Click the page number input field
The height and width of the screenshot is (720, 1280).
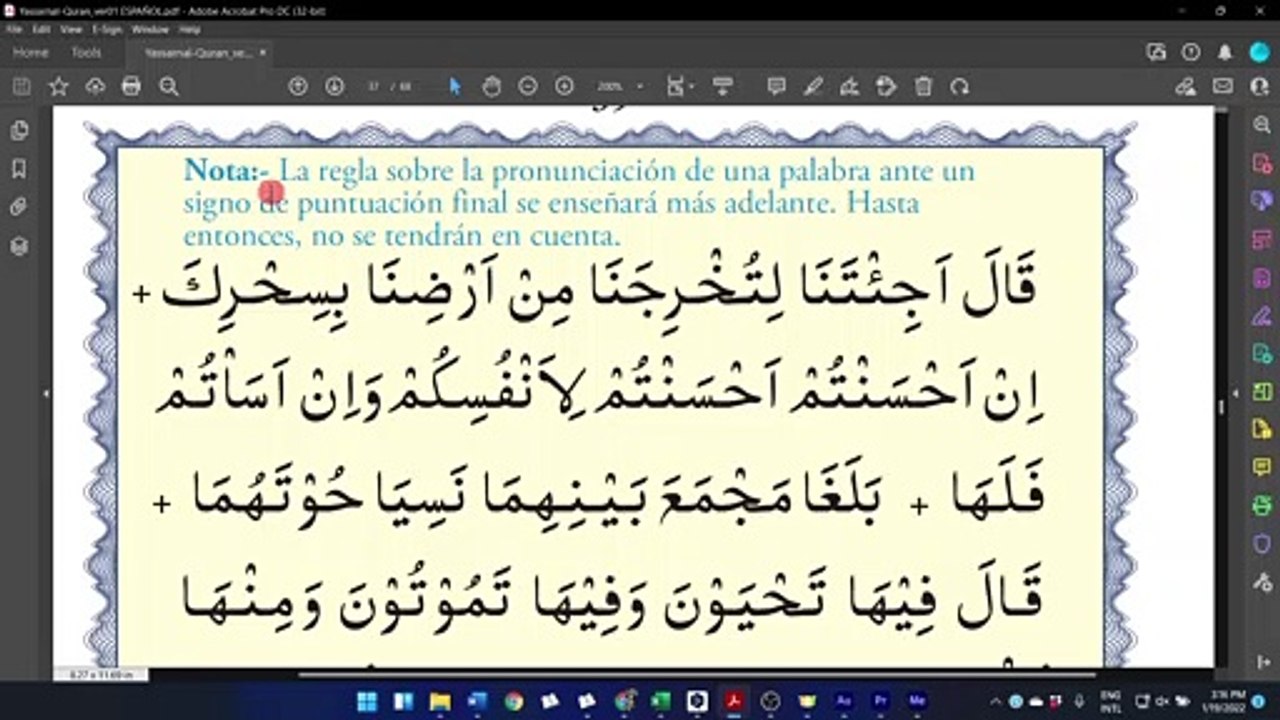pyautogui.click(x=374, y=87)
